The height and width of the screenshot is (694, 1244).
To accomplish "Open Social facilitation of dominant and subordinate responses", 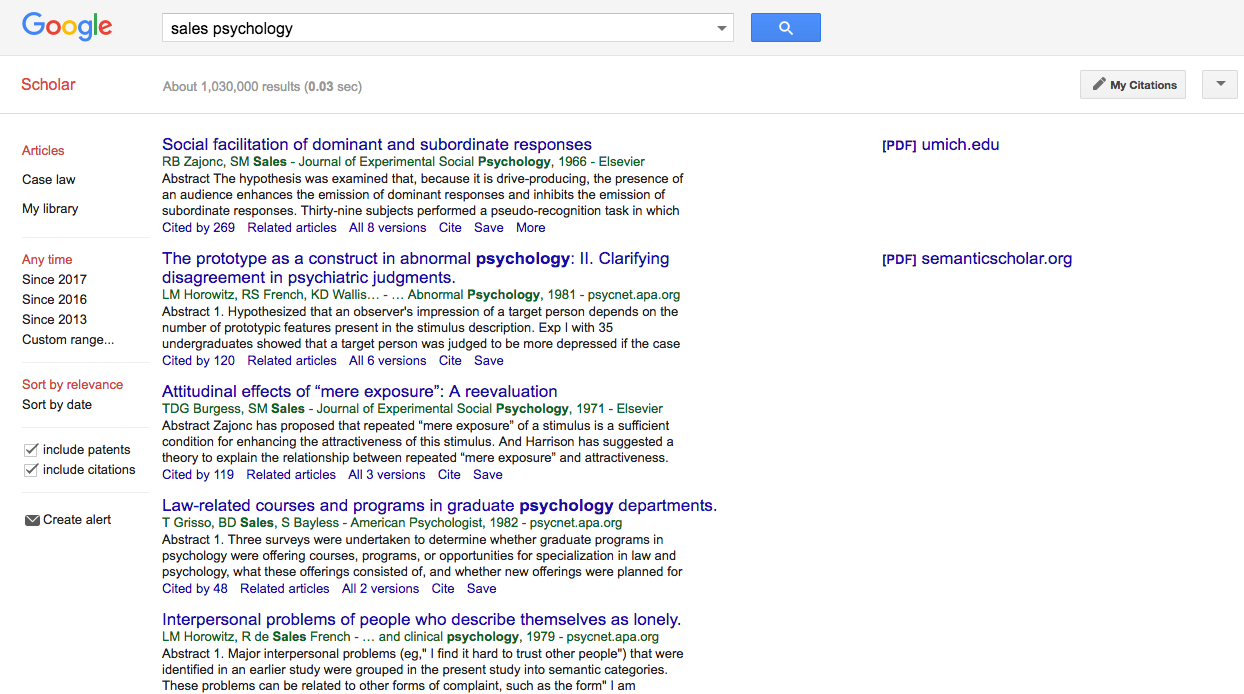I will pos(377,145).
